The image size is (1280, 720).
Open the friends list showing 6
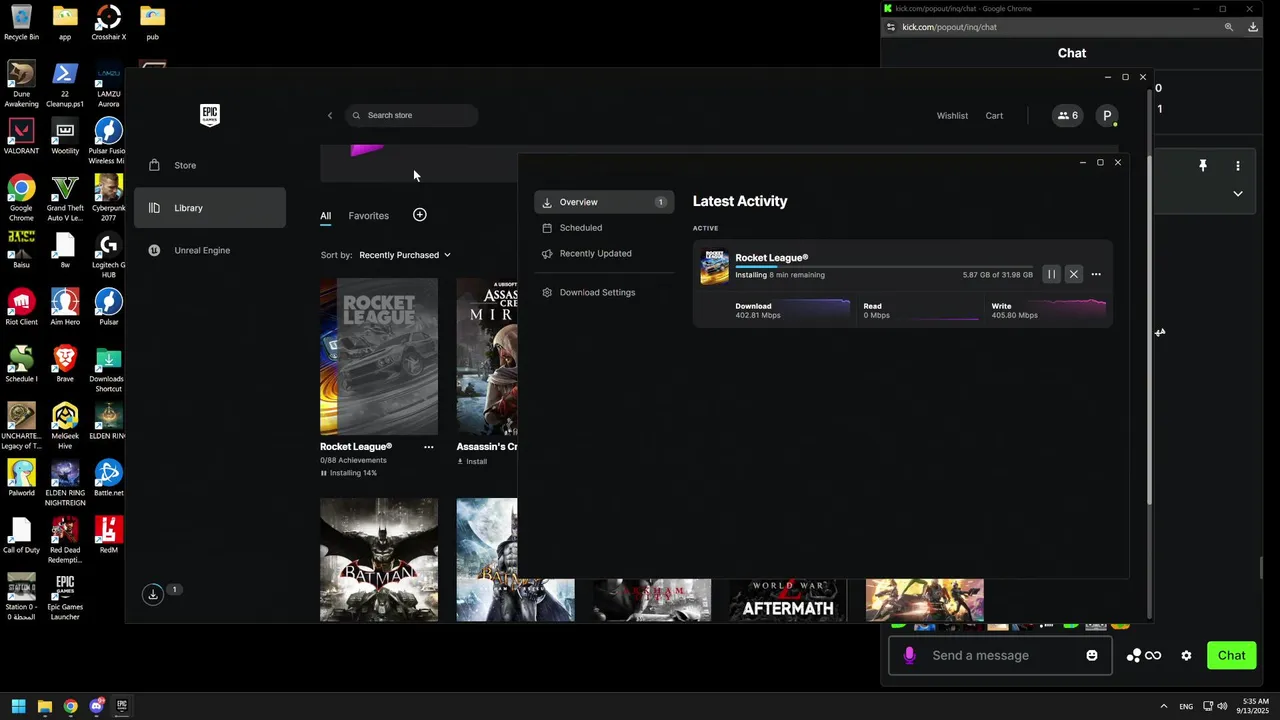(1067, 115)
